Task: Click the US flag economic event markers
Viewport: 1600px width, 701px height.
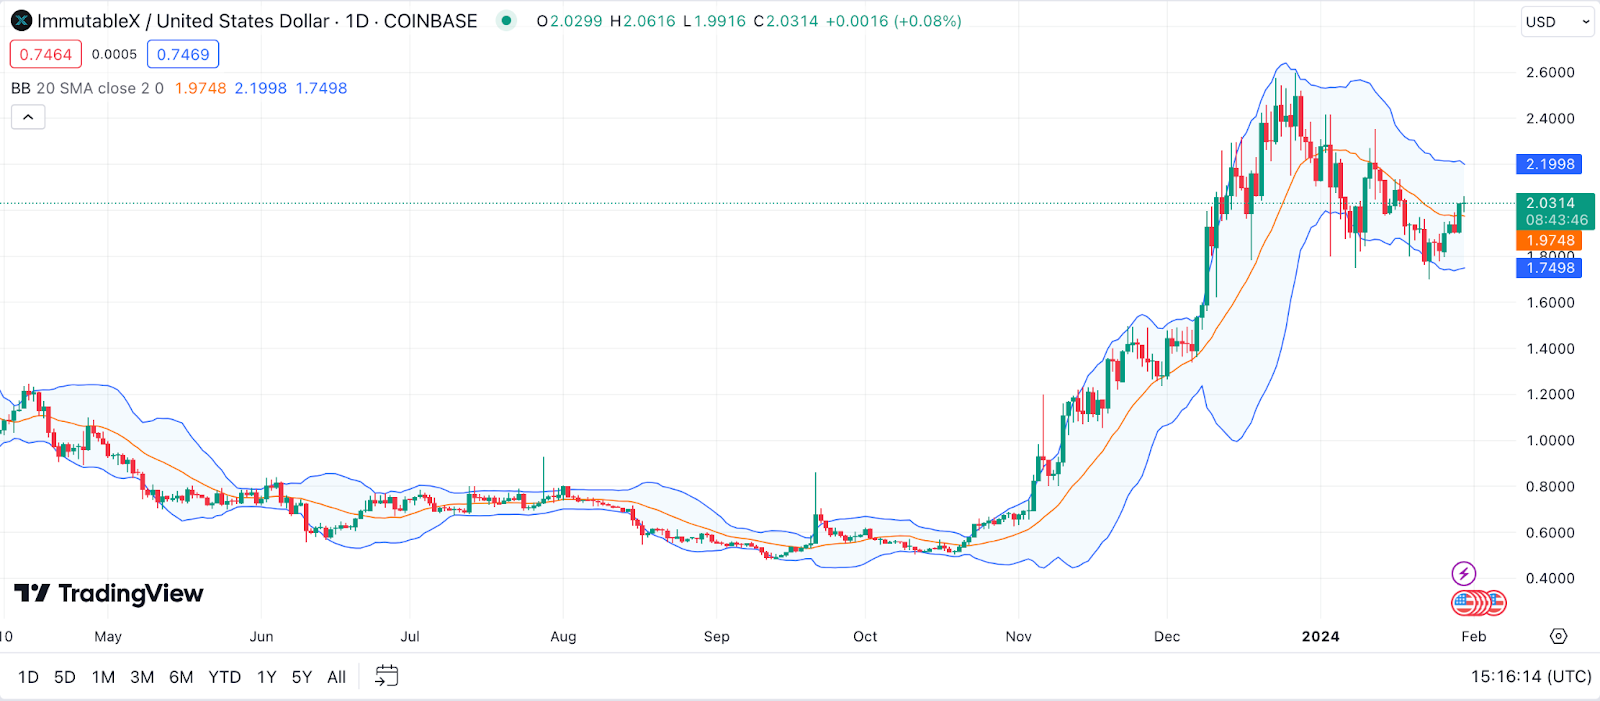Action: click(x=1479, y=603)
